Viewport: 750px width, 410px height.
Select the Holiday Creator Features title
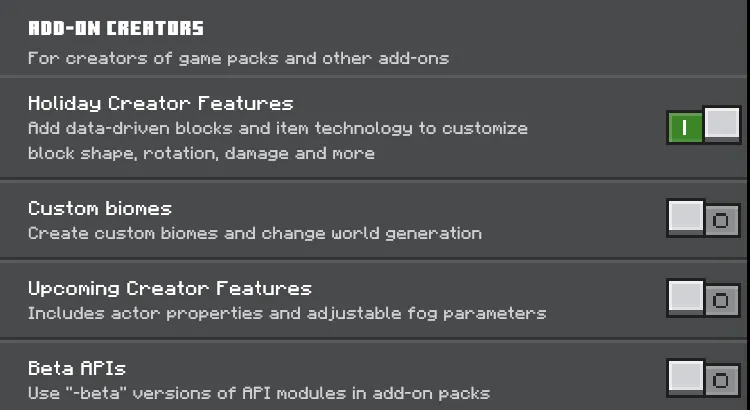click(x=161, y=103)
